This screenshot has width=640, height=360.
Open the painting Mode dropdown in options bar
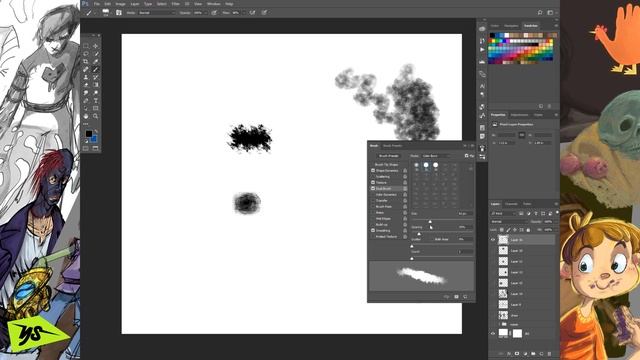(x=157, y=13)
